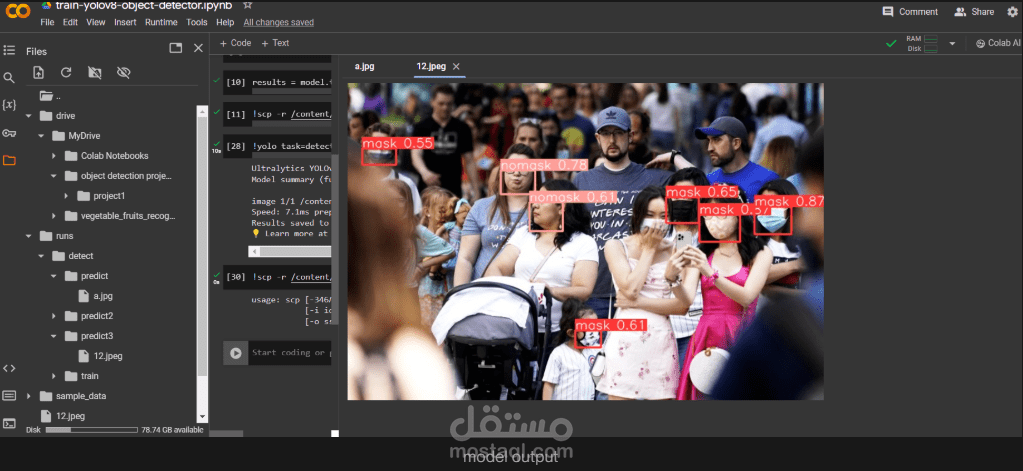The image size is (1023, 471).
Task: Open the Tools menu
Action: pos(197,22)
